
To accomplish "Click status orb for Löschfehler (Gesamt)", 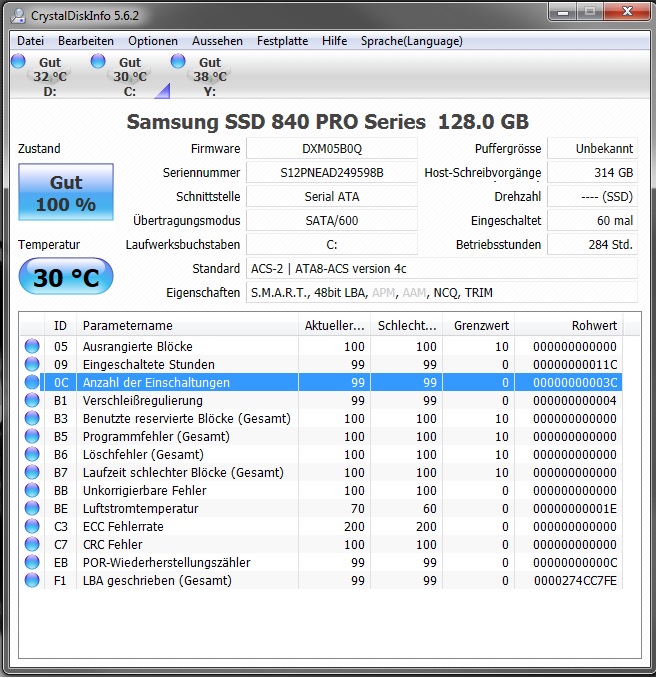I will point(32,454).
